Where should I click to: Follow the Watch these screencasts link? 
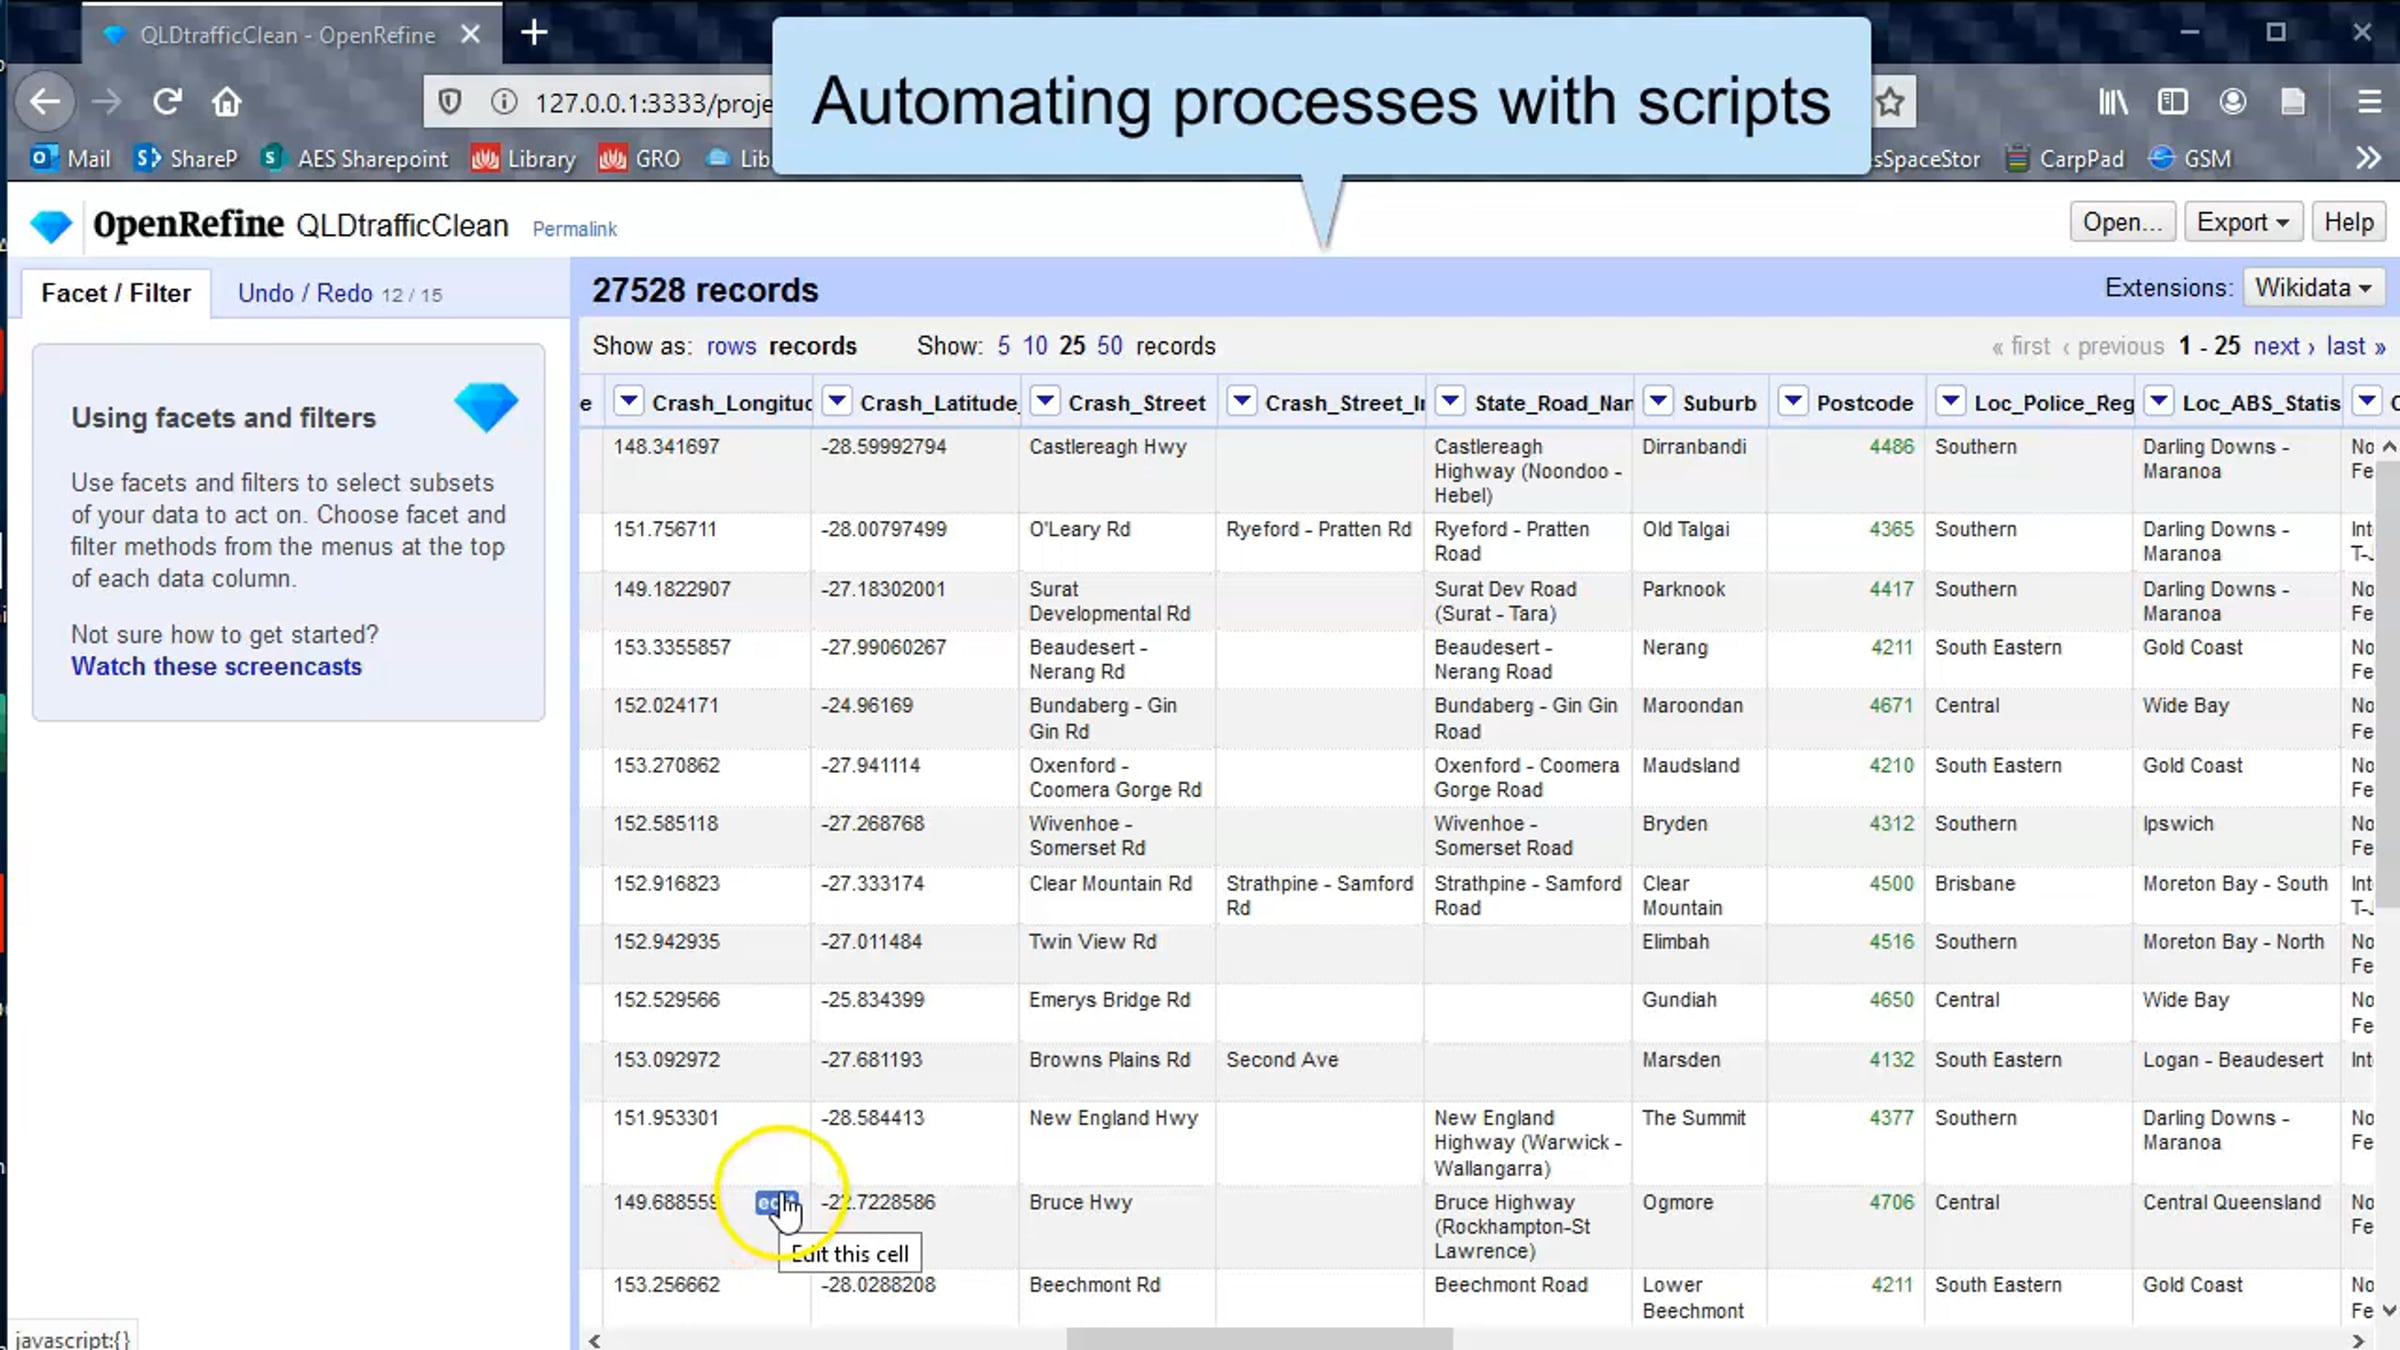click(x=216, y=667)
